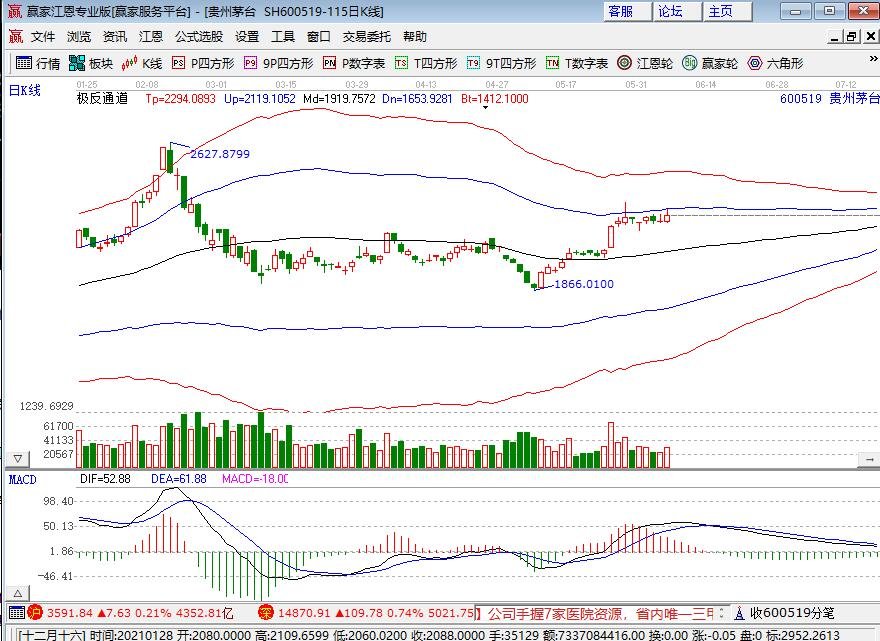880x641 pixels.
Task: Click the 板块 sector toolbar icon
Action: tap(91, 63)
